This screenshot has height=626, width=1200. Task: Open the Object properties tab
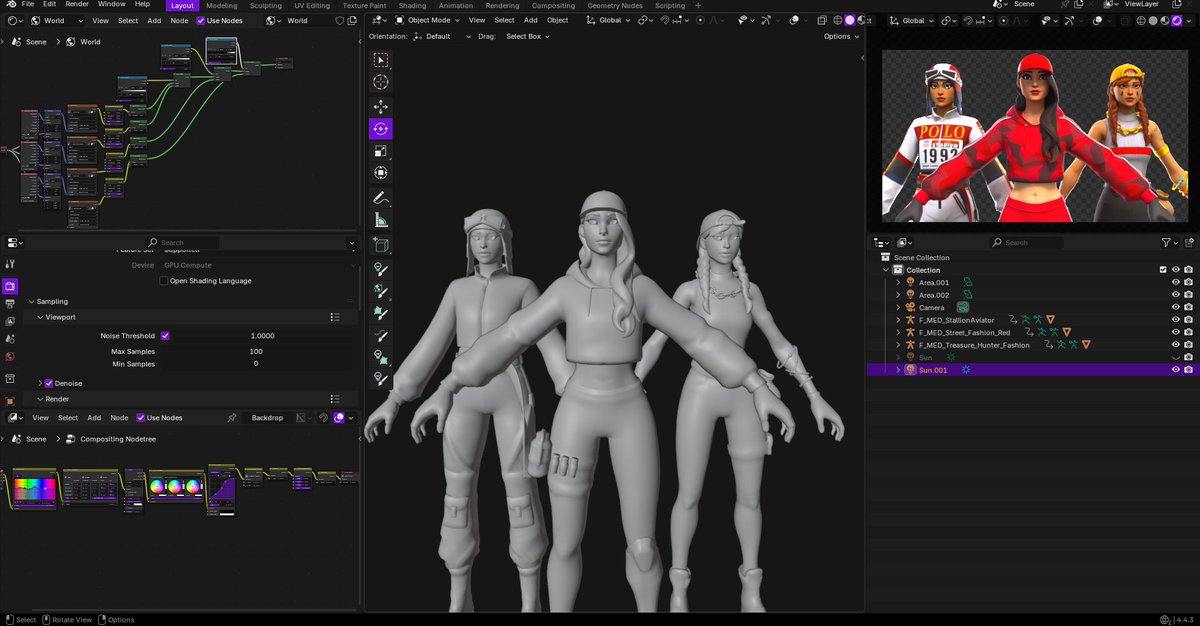point(10,400)
